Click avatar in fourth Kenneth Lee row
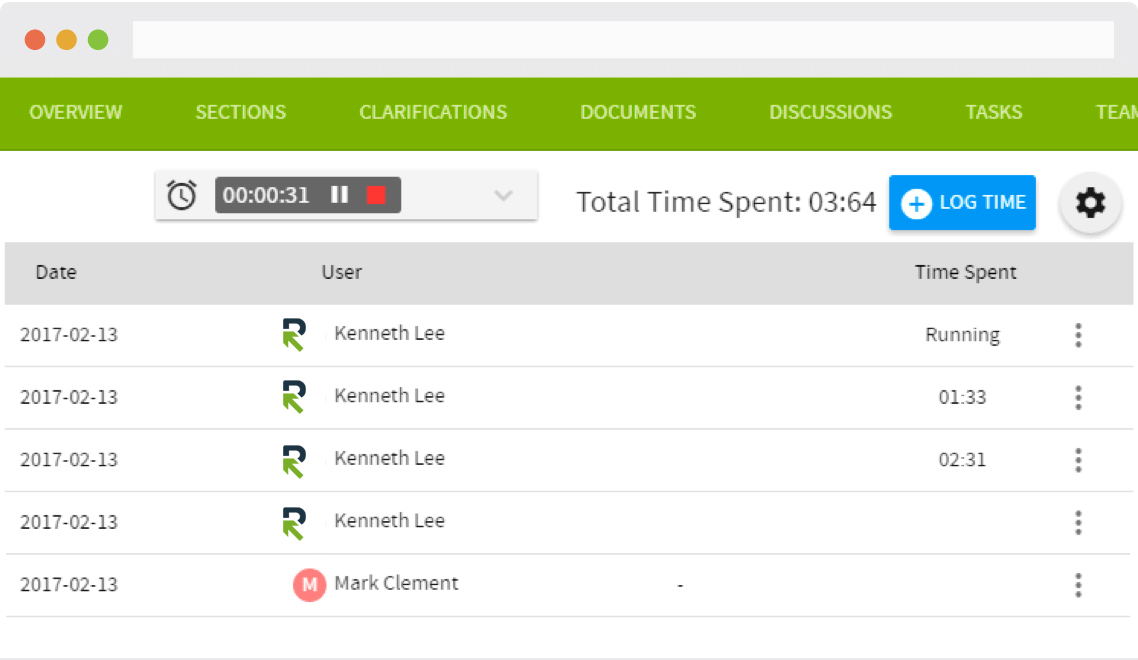 [294, 522]
